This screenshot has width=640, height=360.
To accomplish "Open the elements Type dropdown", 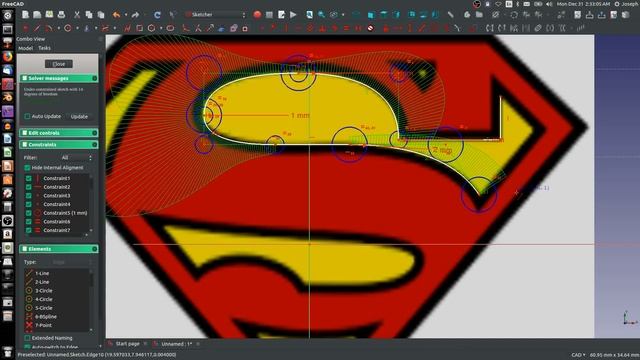I will coord(70,262).
